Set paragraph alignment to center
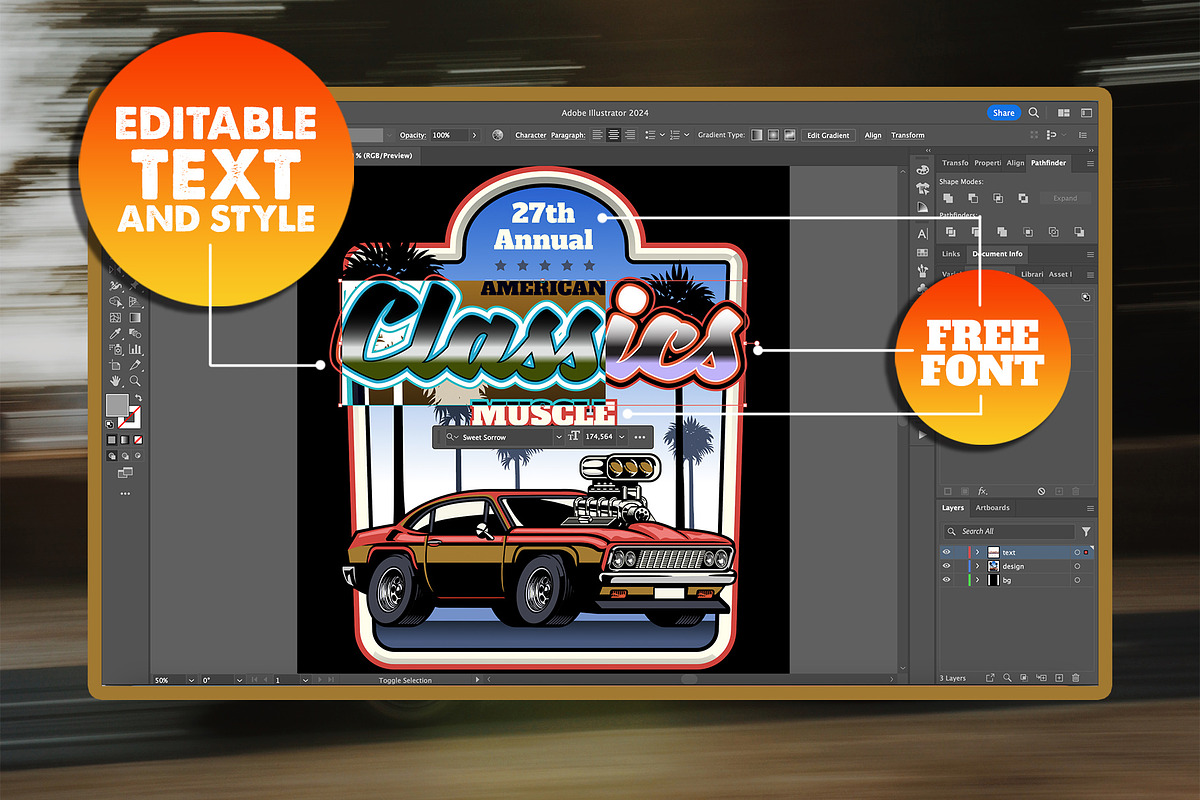The height and width of the screenshot is (800, 1200). [x=614, y=135]
